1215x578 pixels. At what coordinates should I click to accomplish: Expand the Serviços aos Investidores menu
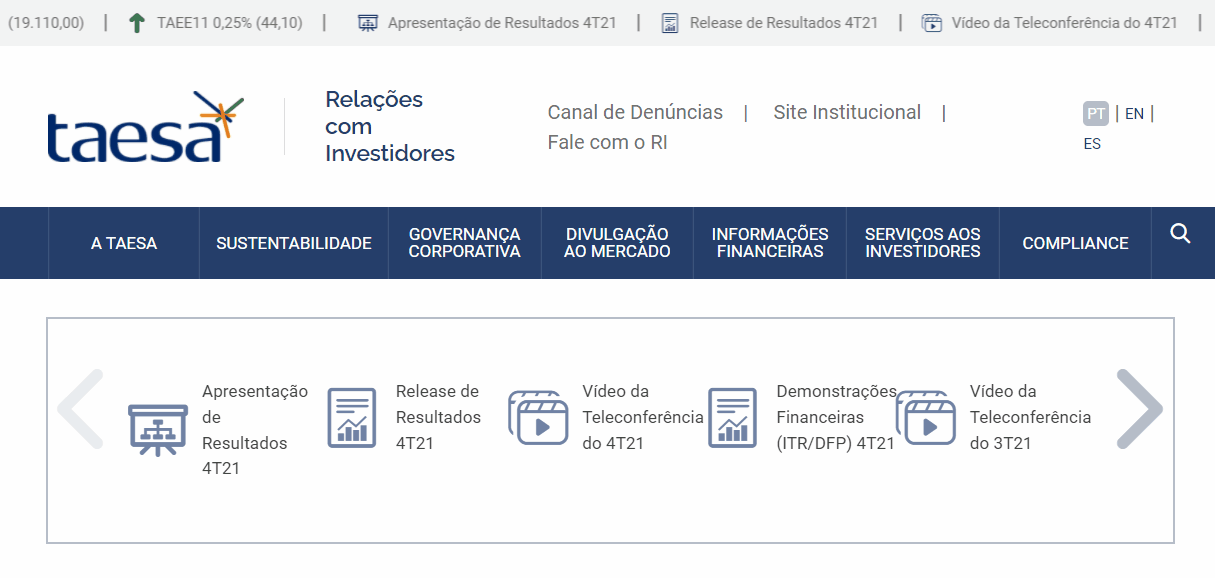[x=922, y=243]
